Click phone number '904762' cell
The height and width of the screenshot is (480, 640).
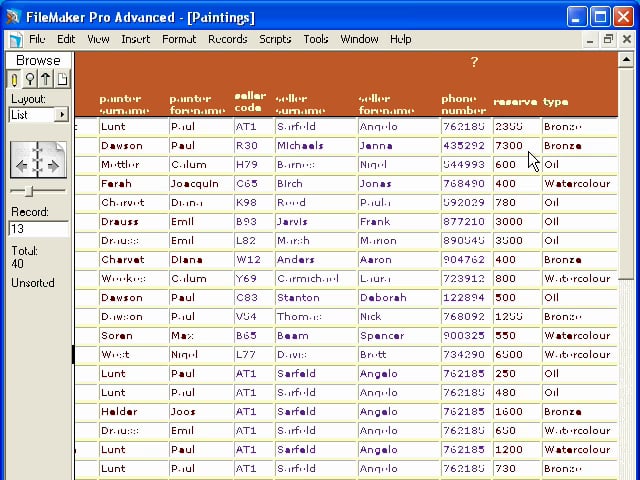tap(467, 260)
